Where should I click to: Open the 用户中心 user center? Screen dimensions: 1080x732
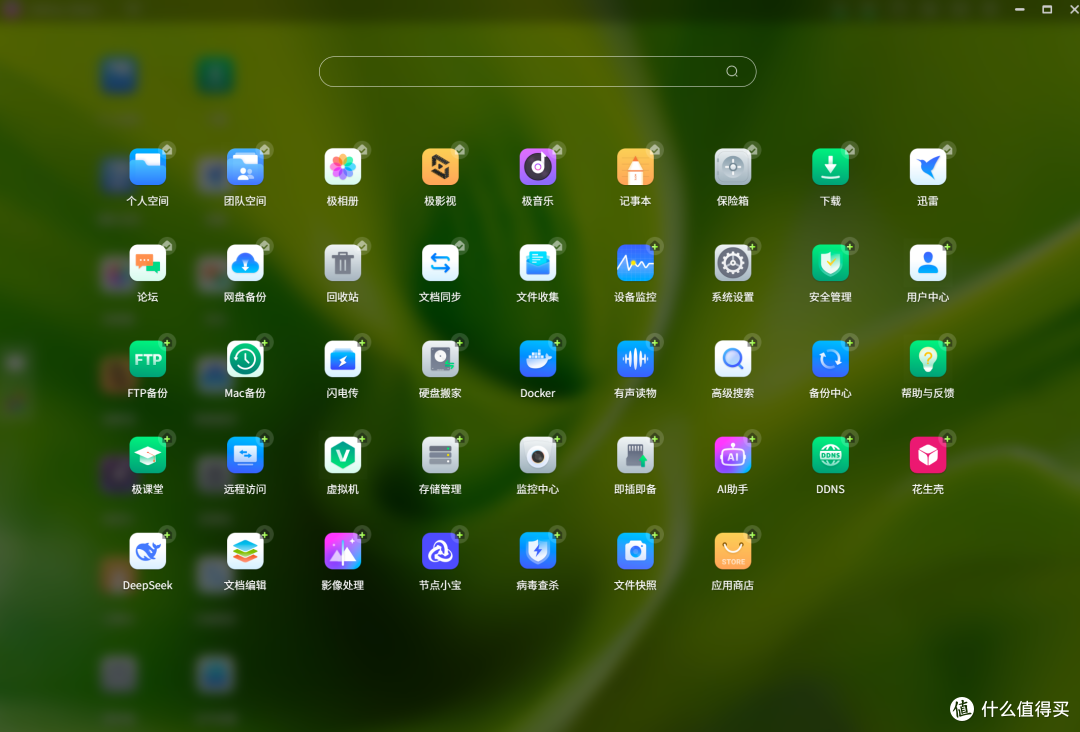(x=928, y=263)
